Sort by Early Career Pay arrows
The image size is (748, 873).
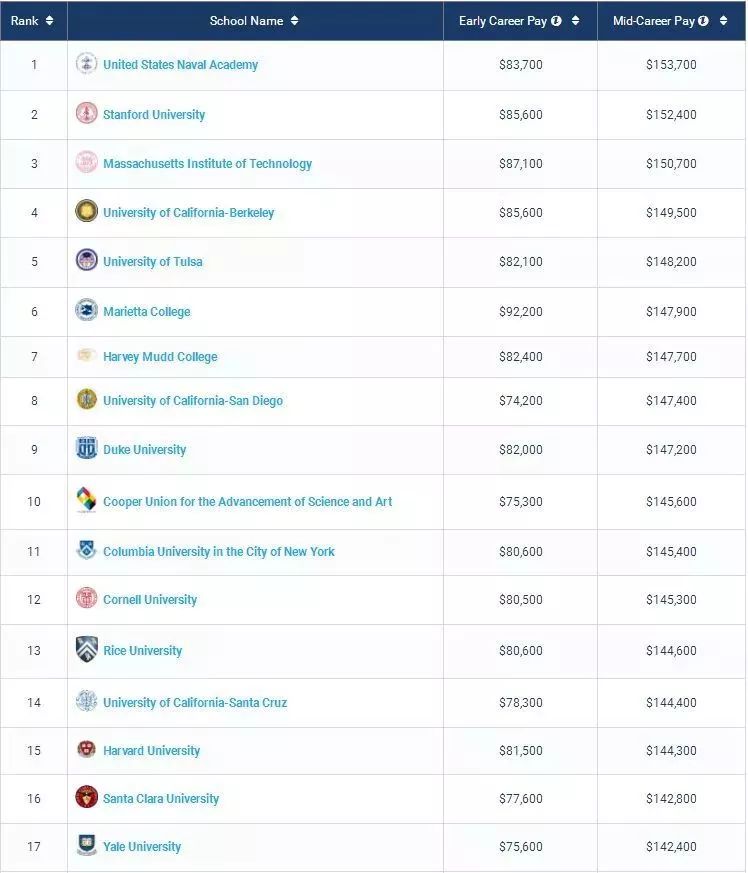575,21
